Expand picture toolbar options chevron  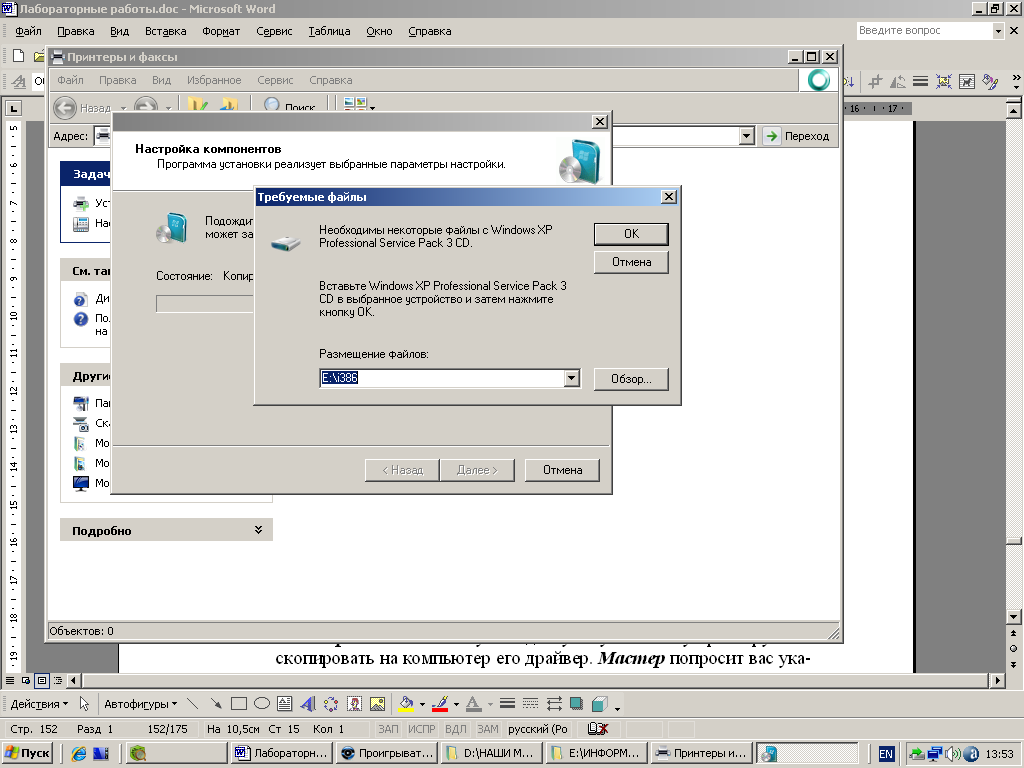click(1016, 82)
